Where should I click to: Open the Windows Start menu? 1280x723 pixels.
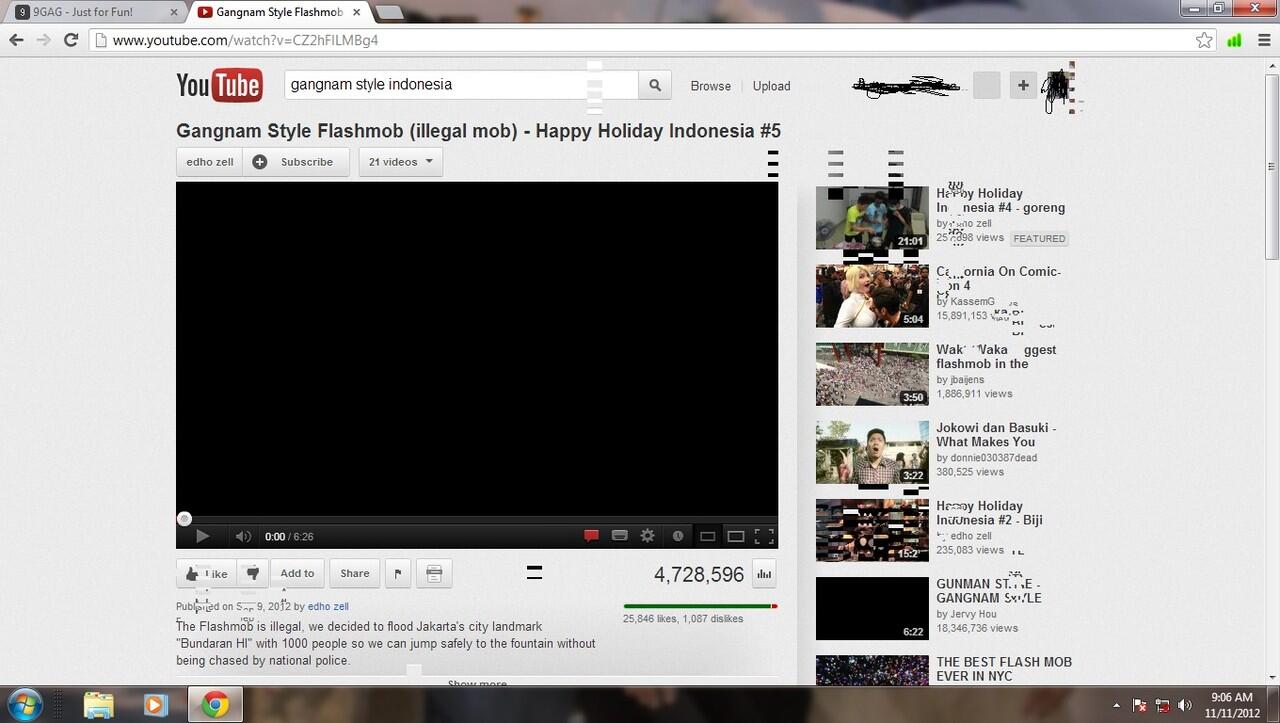[x=23, y=705]
